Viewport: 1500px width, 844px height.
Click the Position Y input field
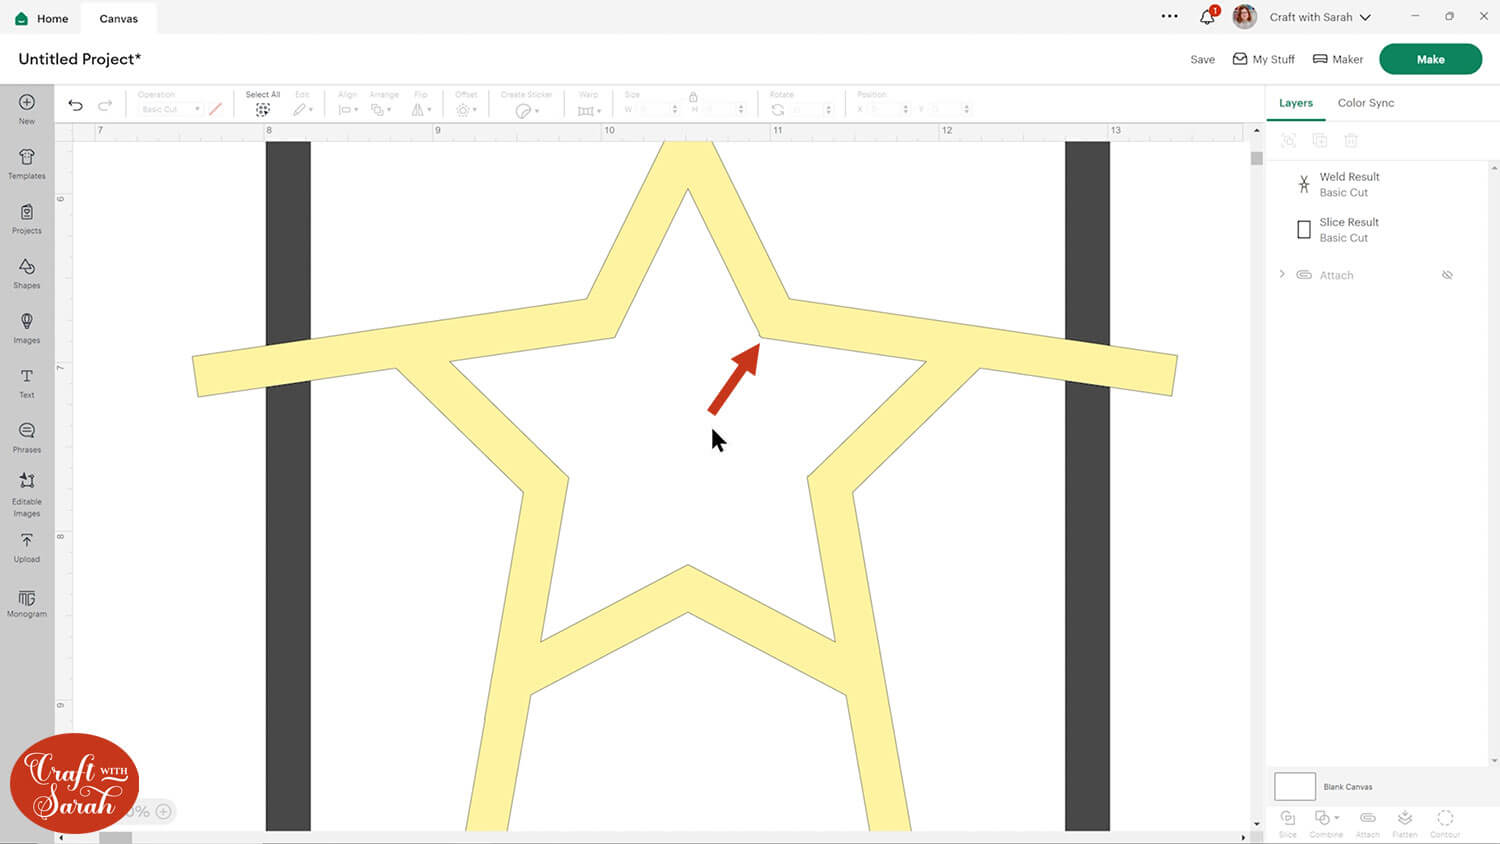[948, 109]
